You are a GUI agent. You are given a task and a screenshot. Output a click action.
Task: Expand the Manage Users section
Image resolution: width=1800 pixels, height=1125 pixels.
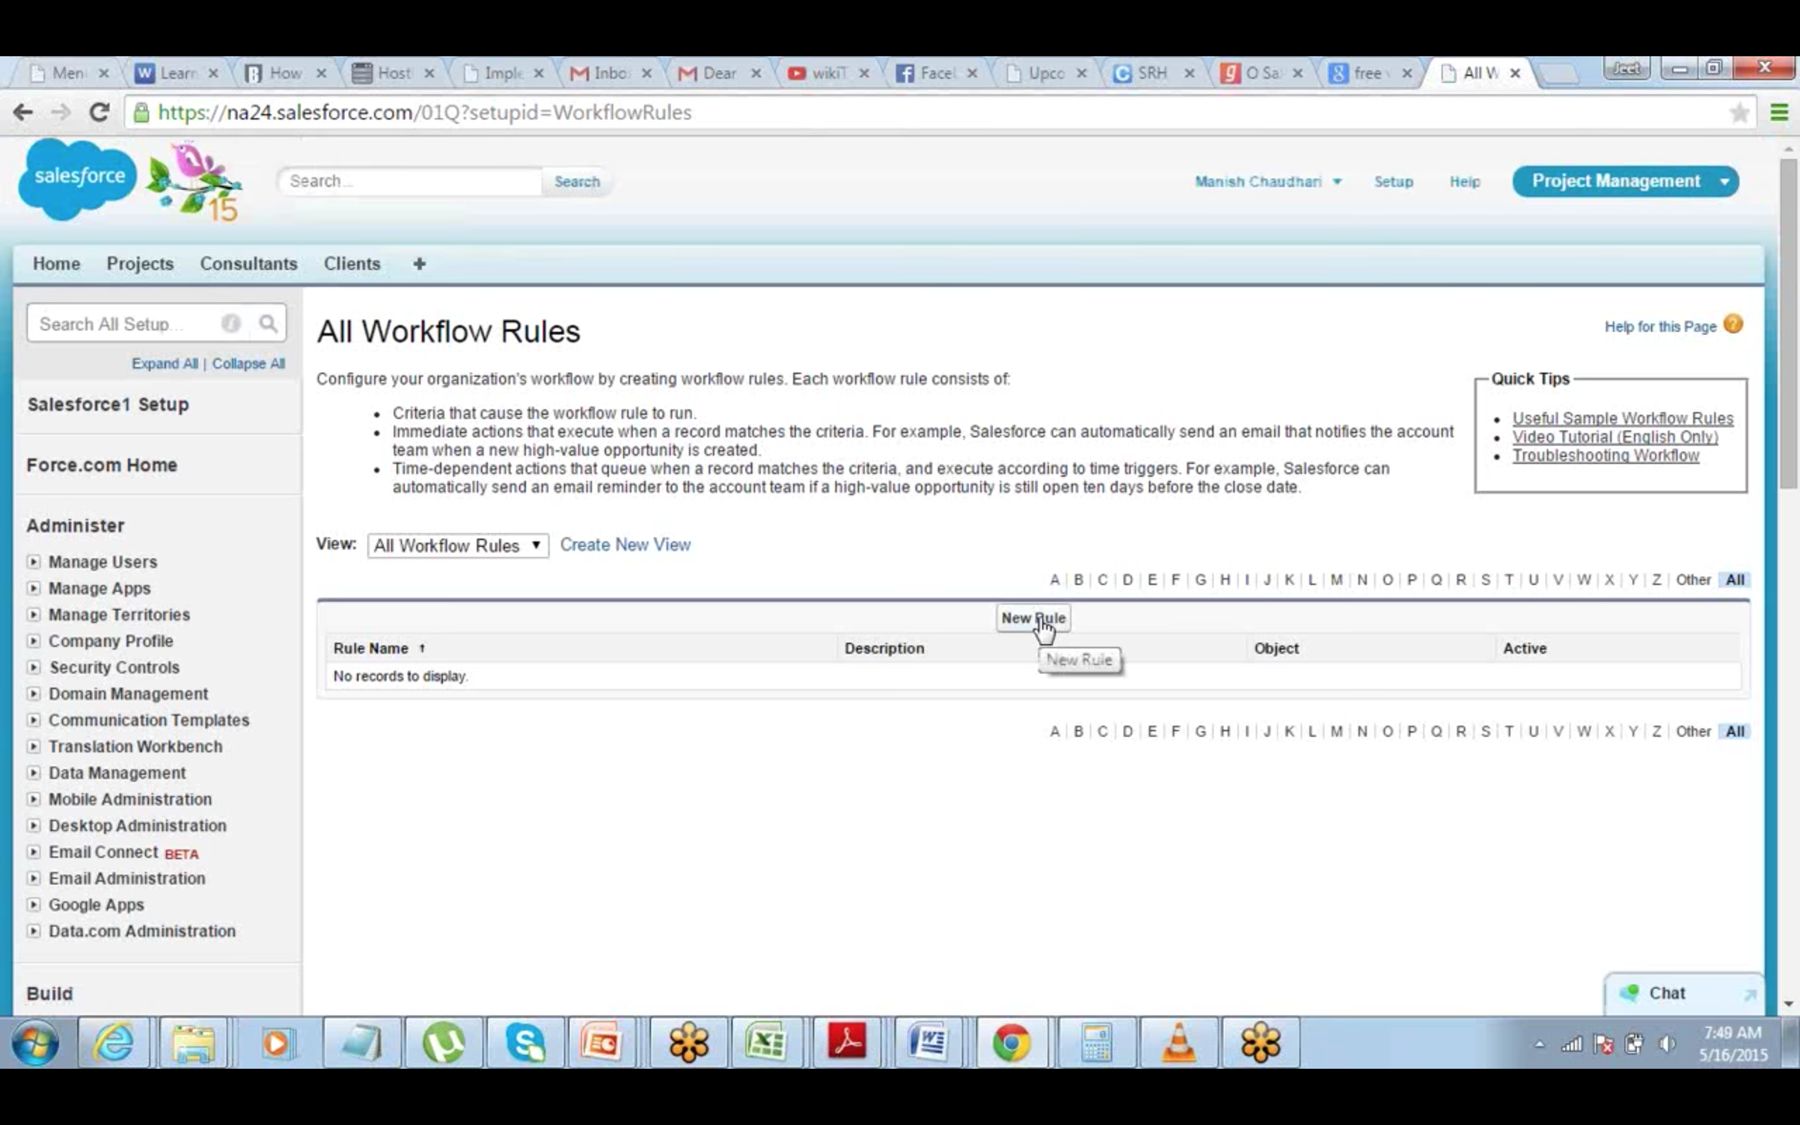point(33,562)
